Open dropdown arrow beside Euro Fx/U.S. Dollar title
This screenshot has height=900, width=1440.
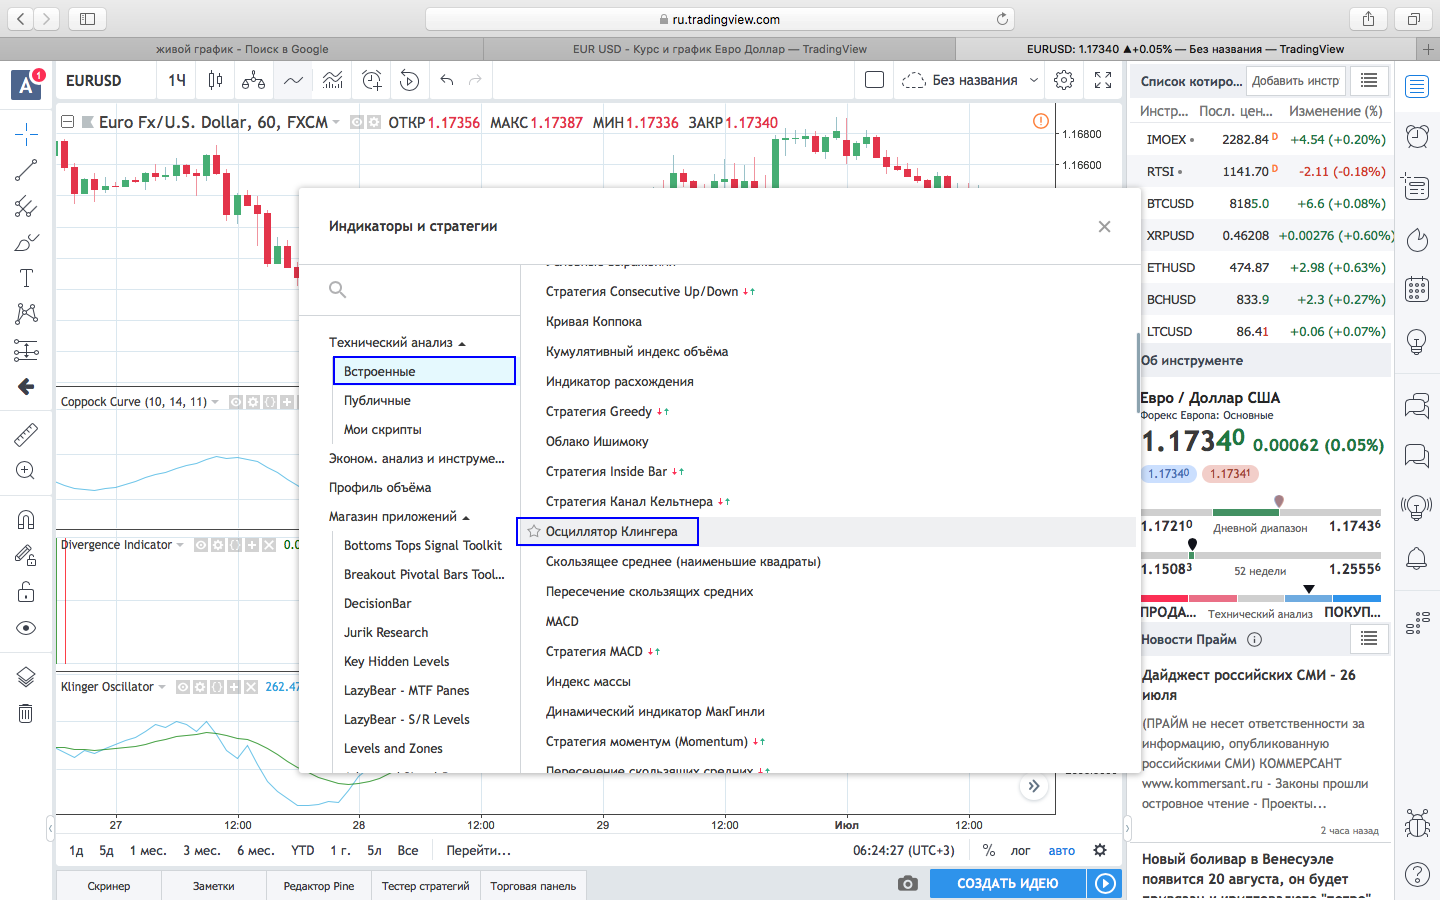[x=336, y=122]
